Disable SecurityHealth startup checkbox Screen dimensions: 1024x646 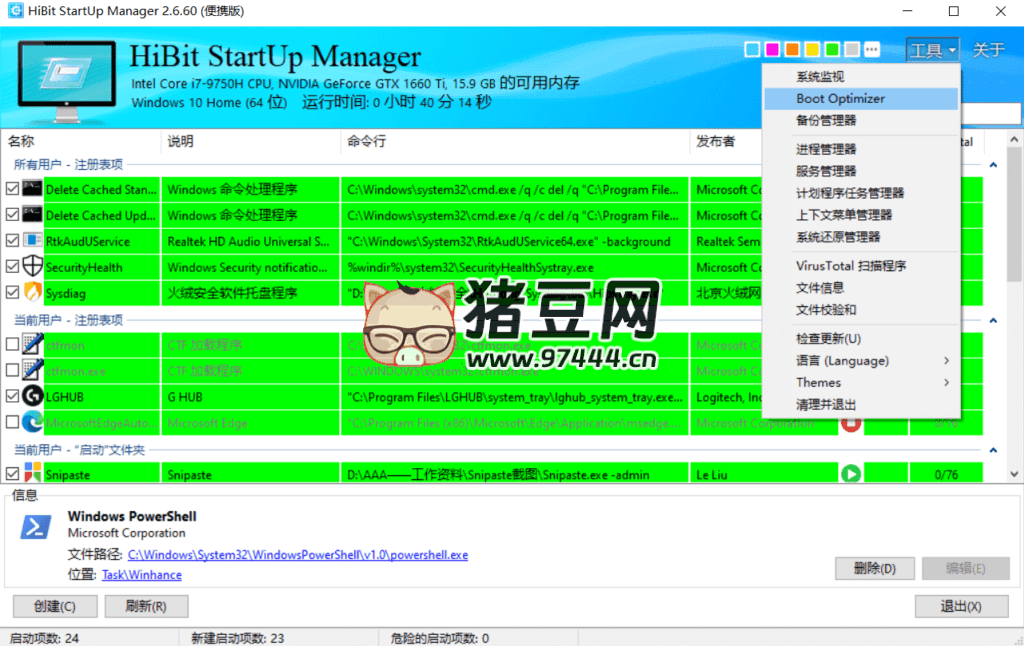pos(12,266)
